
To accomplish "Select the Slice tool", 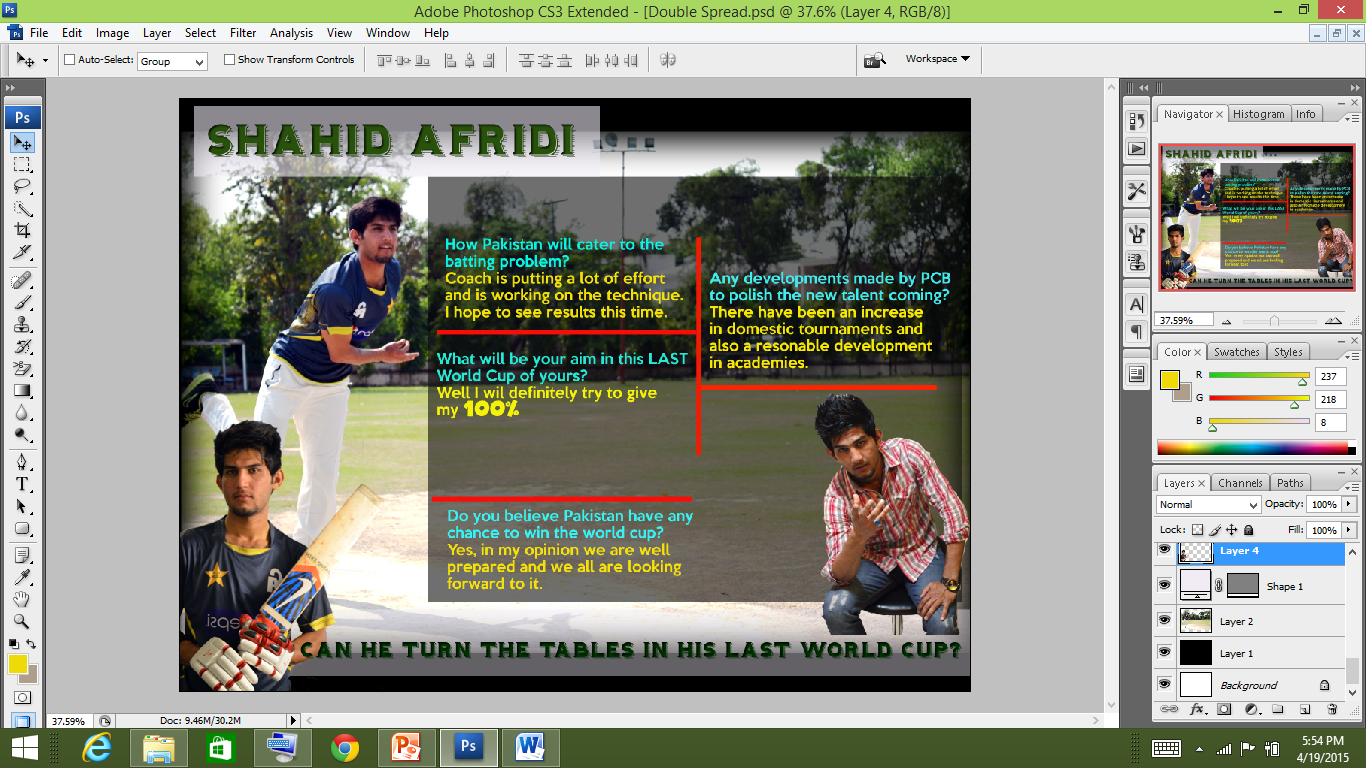I will click(x=22, y=252).
